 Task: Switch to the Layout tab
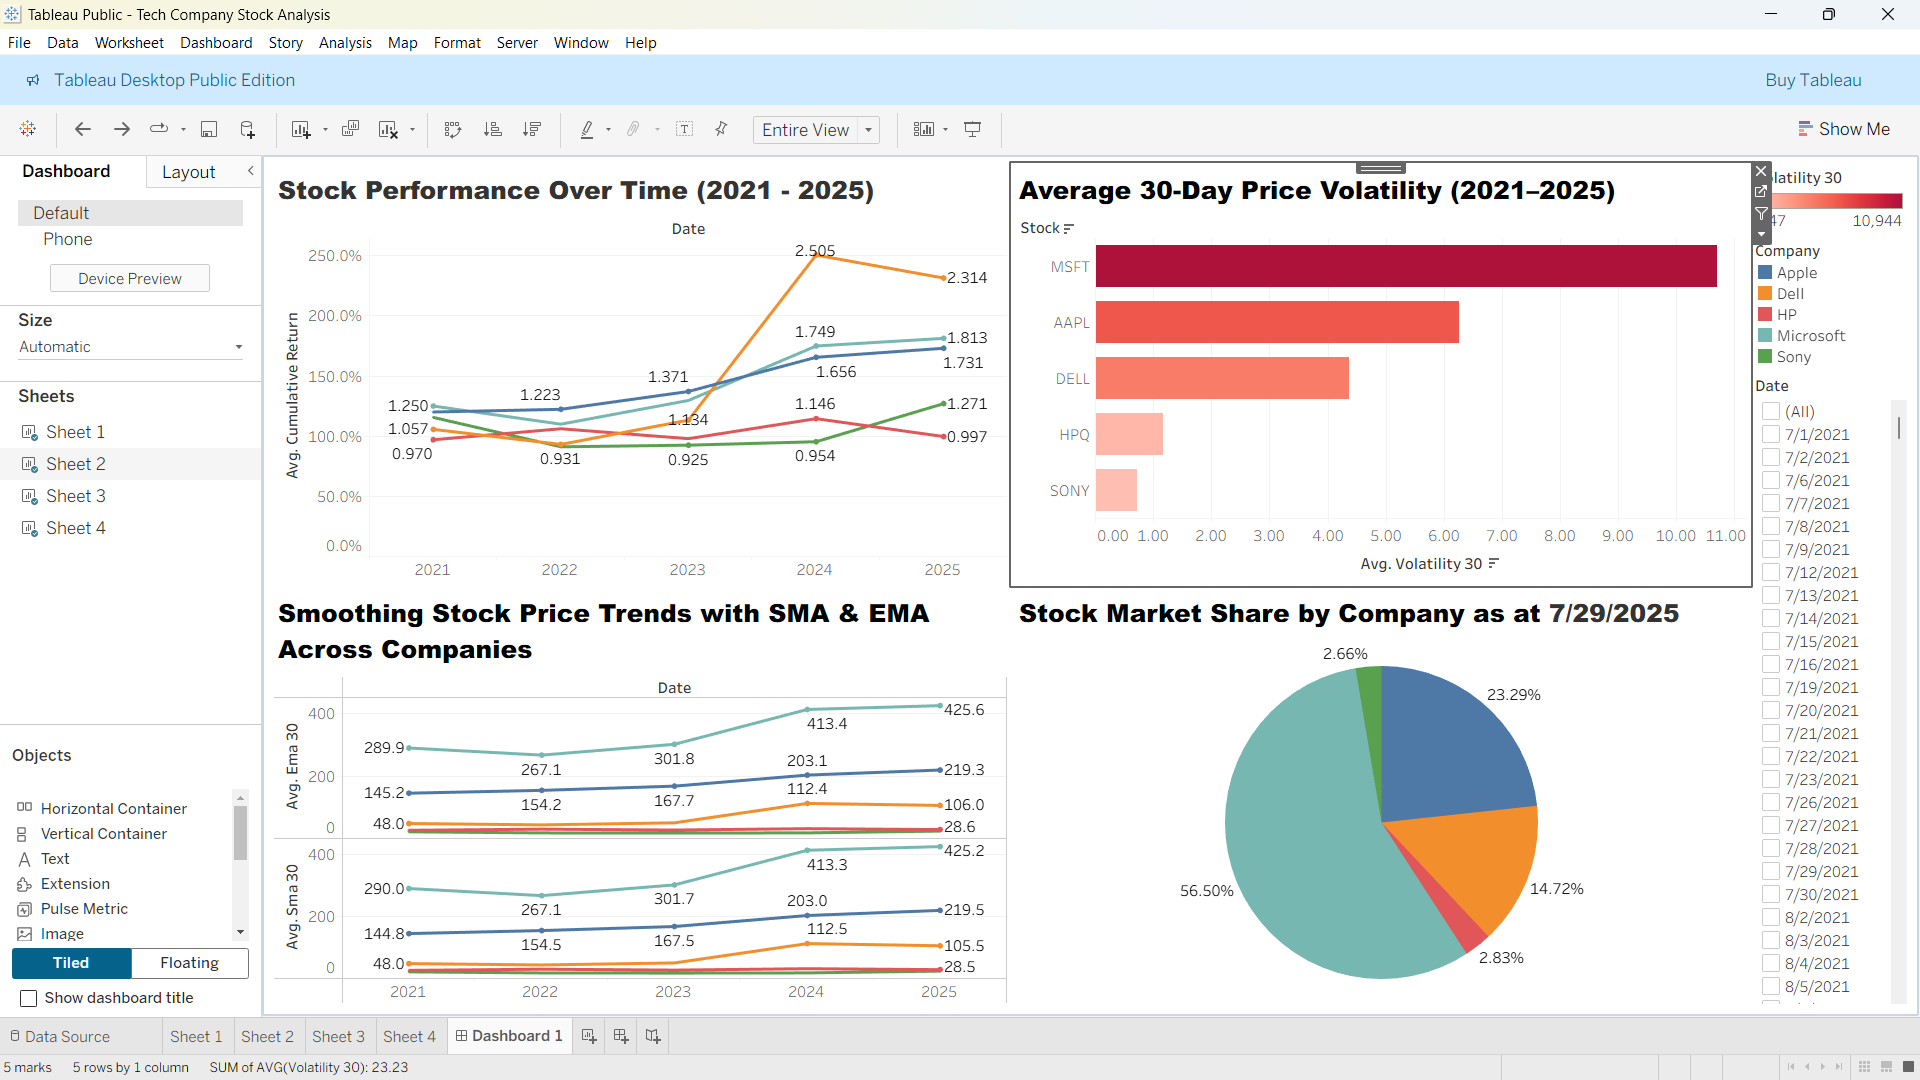(x=188, y=172)
